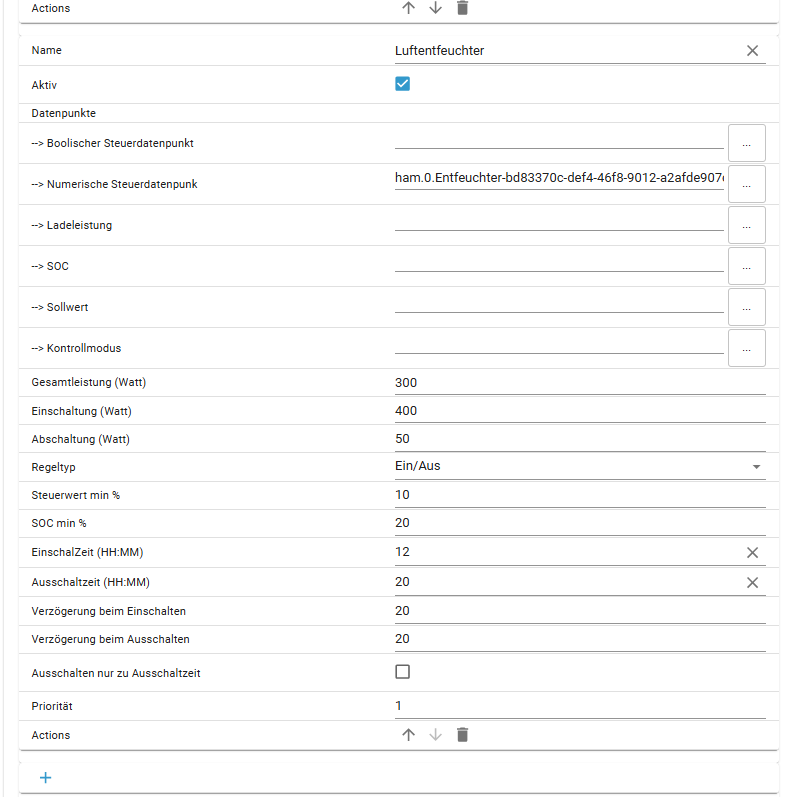804x797 pixels.
Task: Click the Einschaltung (Watt) value field
Action: [580, 411]
